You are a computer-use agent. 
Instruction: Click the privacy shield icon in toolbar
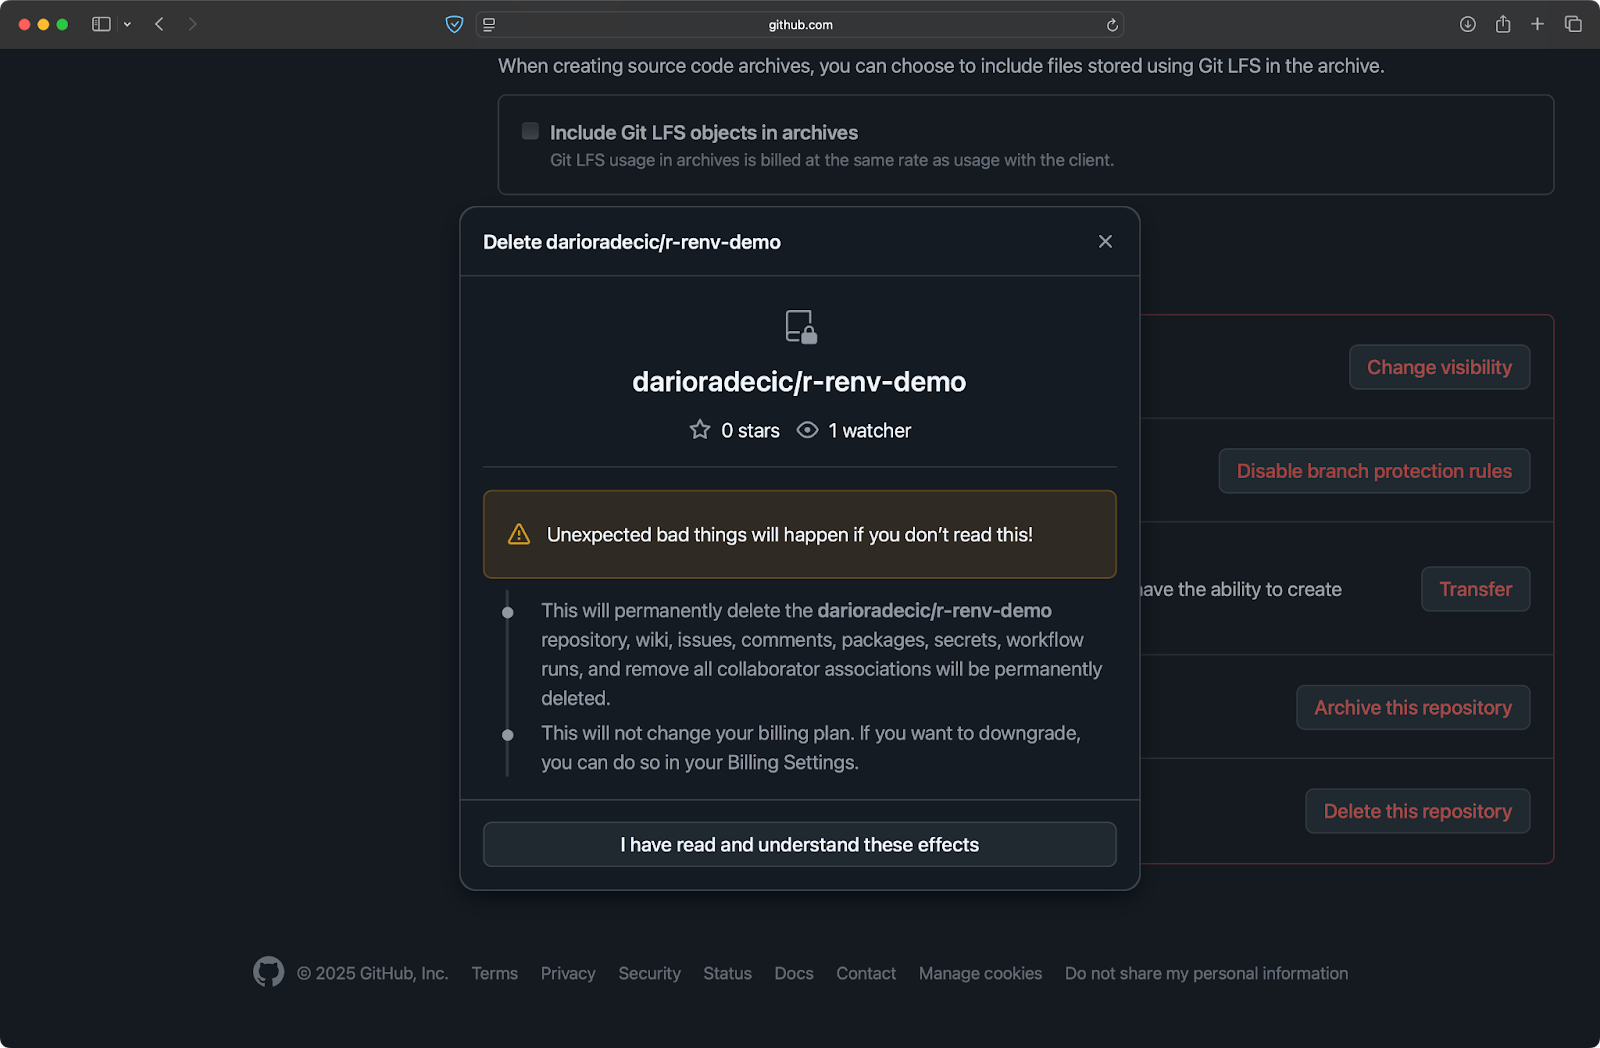454,24
